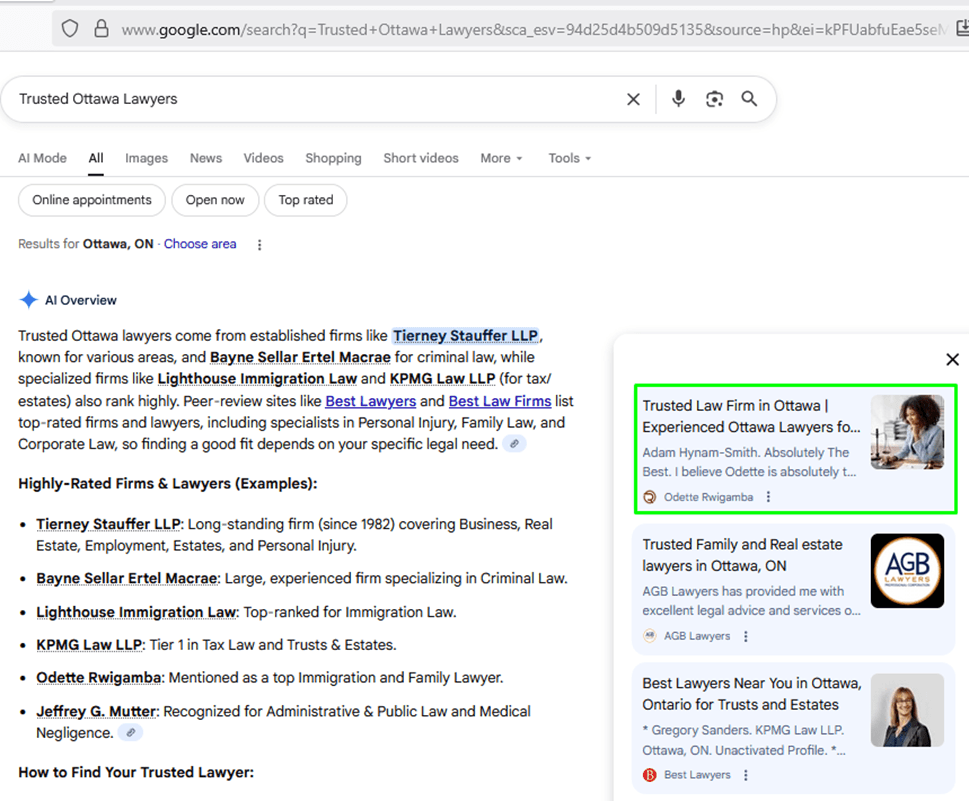Viewport: 969px width, 801px height.
Task: Open three-dot menu beside Odette Rwigamba source
Action: pyautogui.click(x=768, y=497)
